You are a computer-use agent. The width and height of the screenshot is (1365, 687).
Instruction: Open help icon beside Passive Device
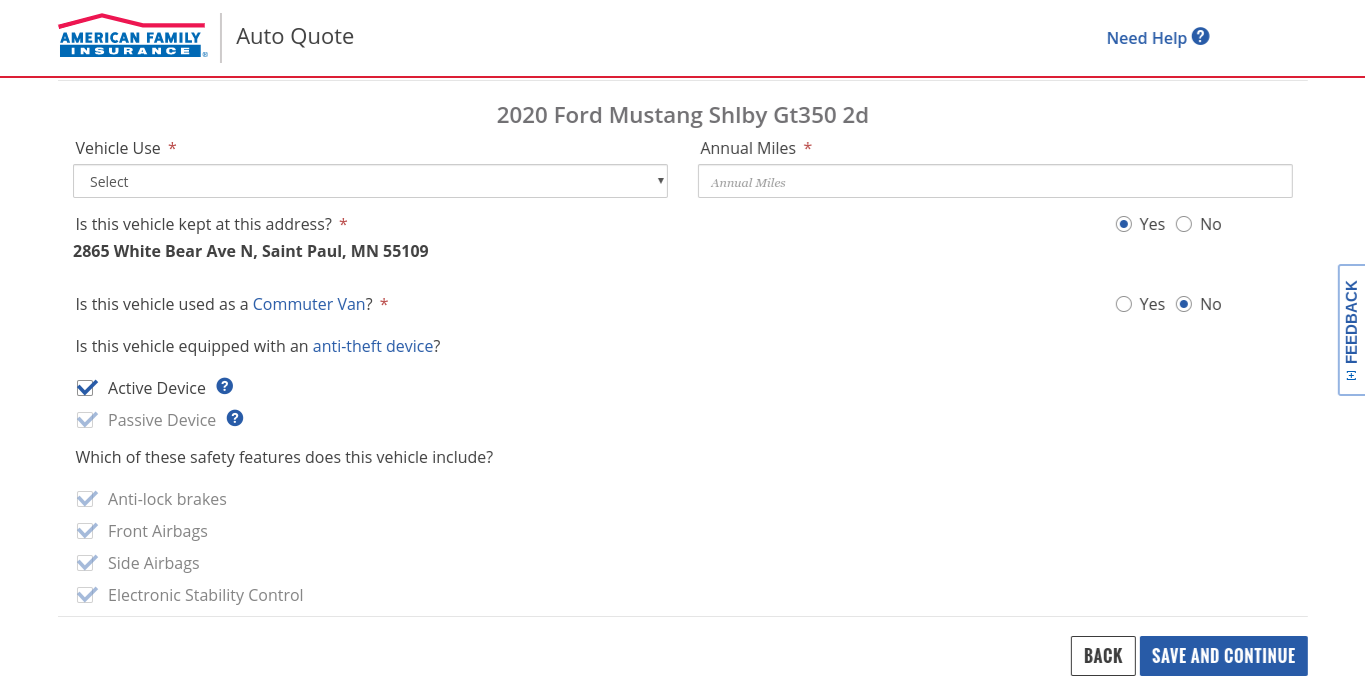[x=235, y=418]
